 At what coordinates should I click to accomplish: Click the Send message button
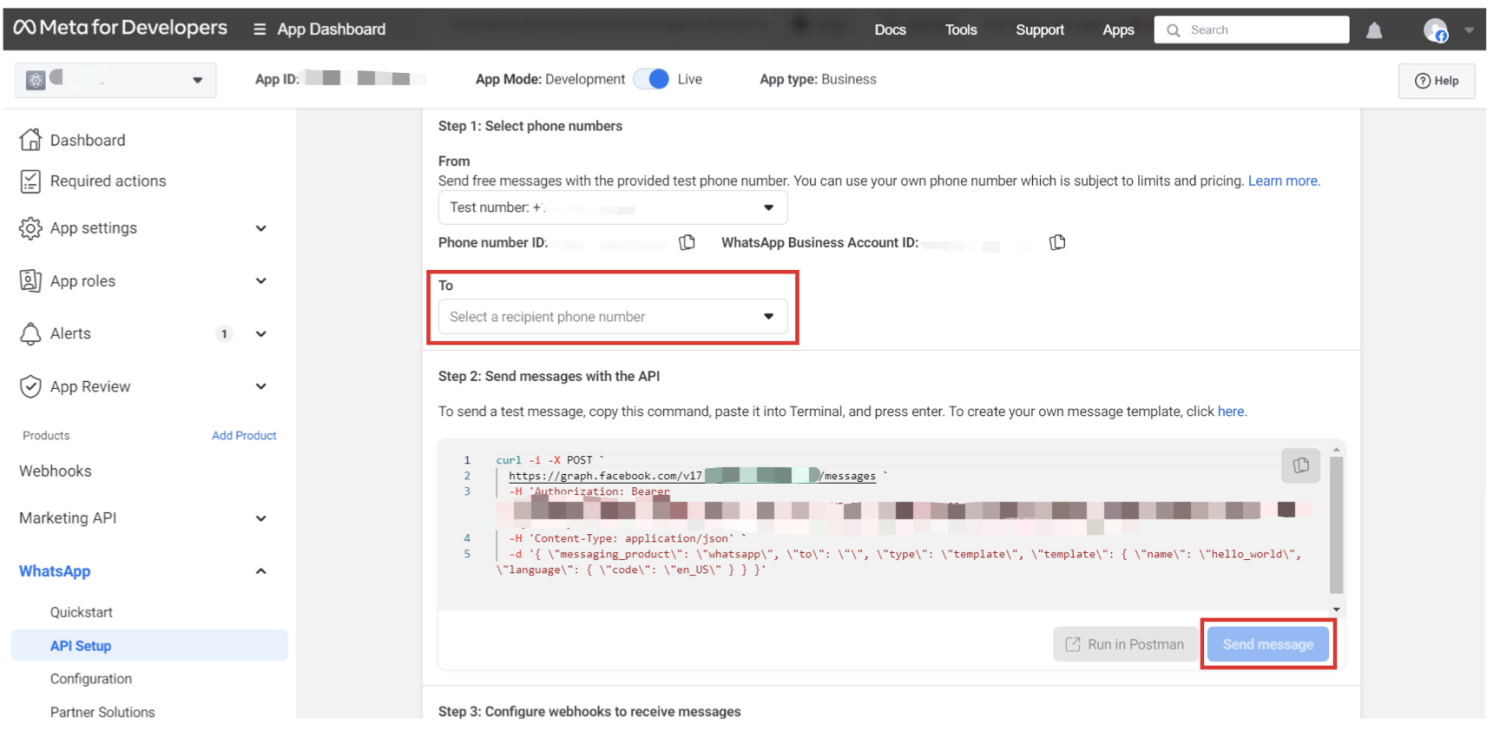[x=1267, y=645]
